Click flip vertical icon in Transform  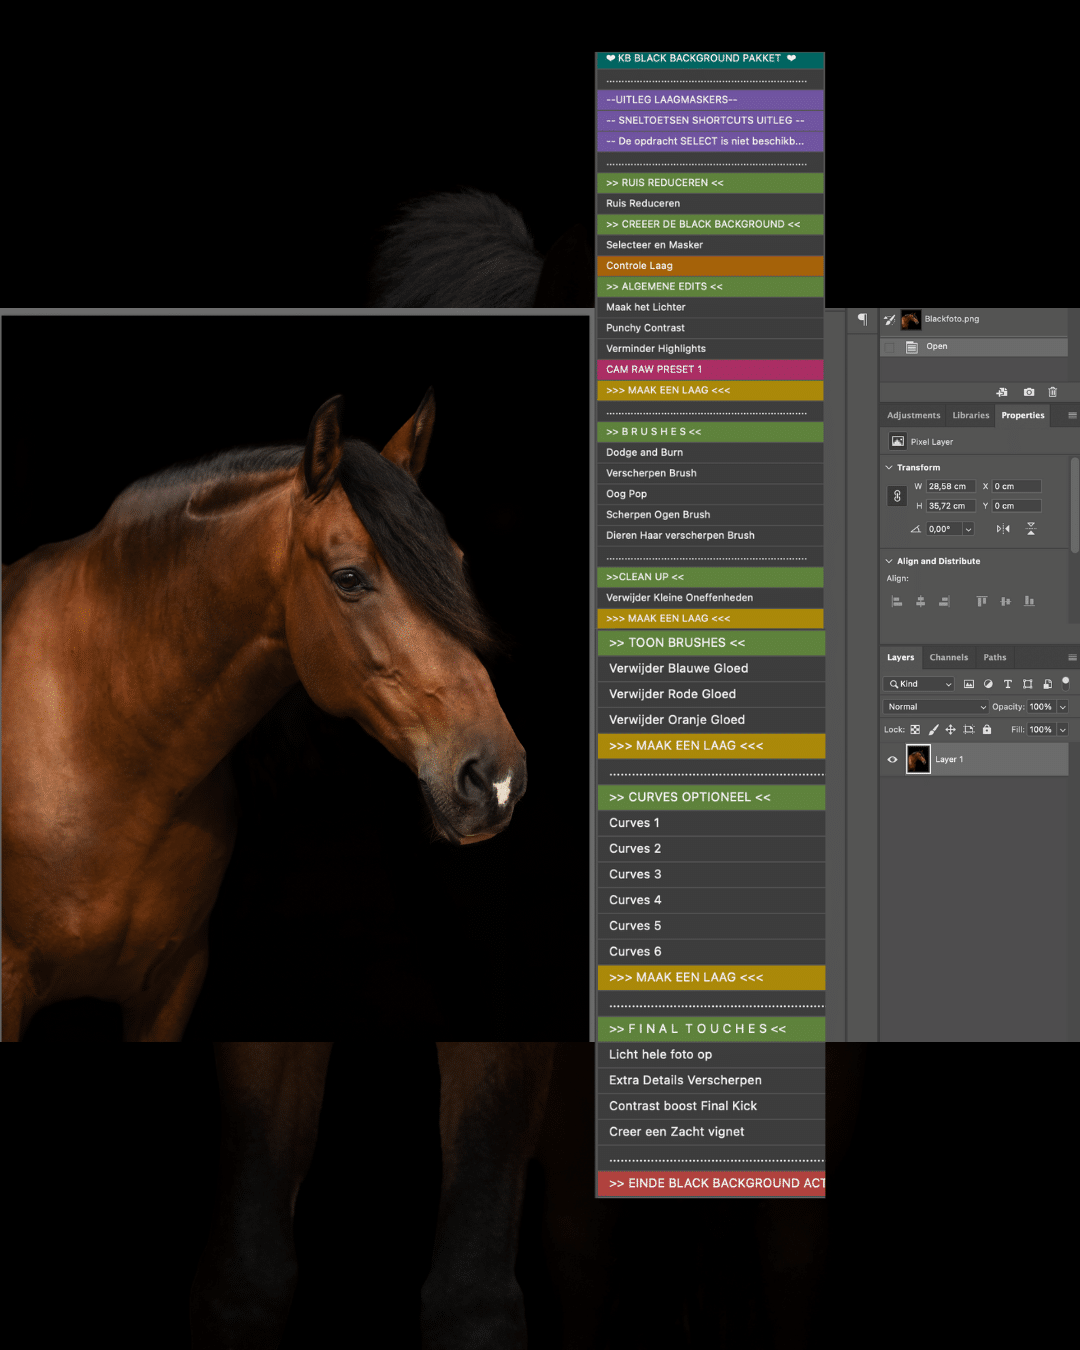tap(1031, 529)
